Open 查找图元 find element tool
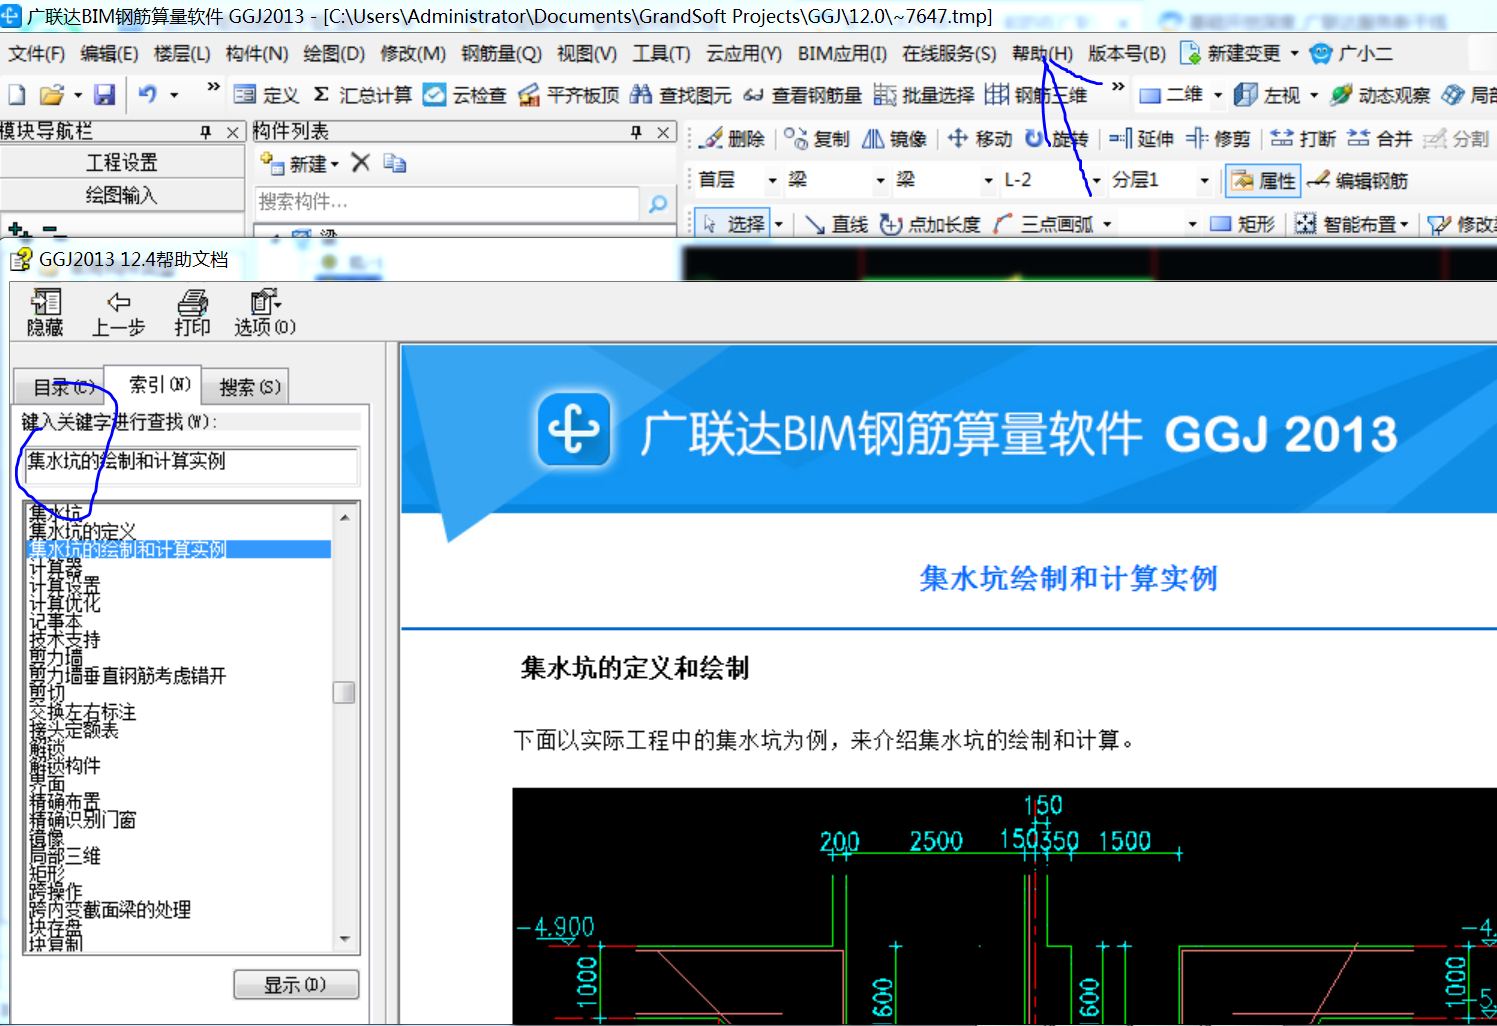Image resolution: width=1497 pixels, height=1026 pixels. 681,94
